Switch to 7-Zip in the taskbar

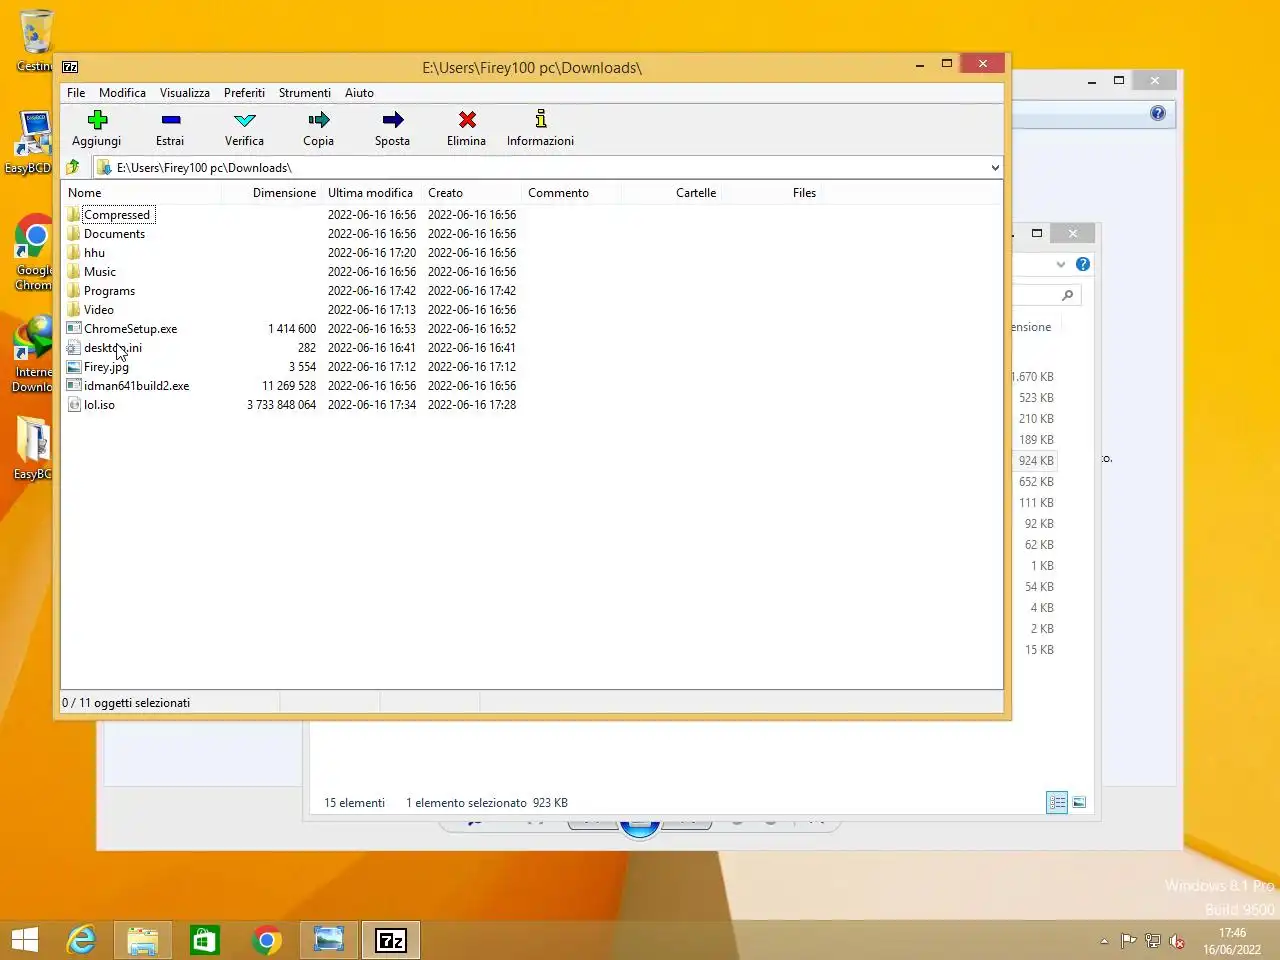(391, 940)
